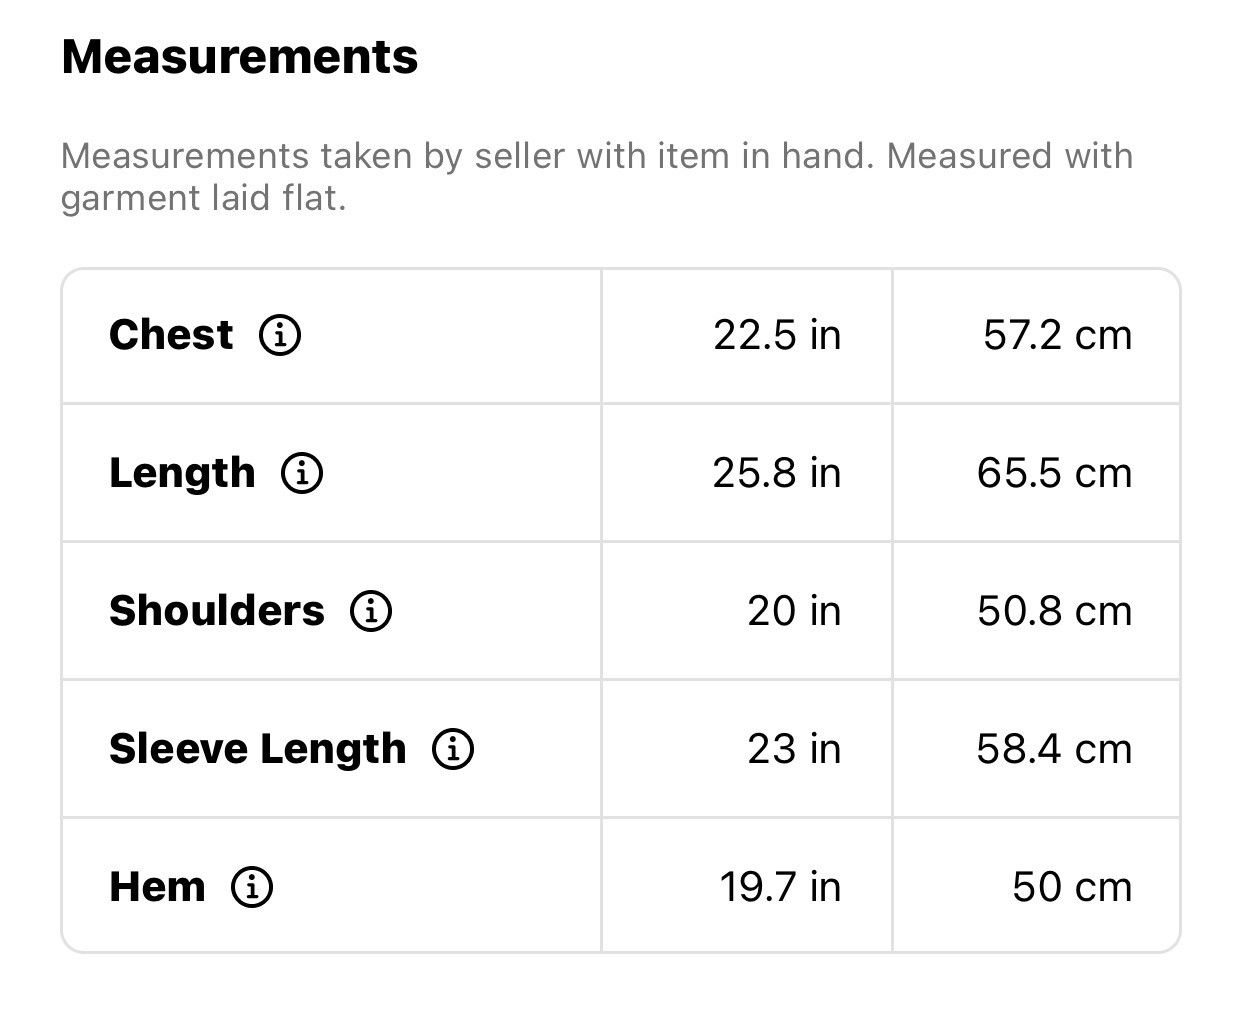Click the 23 in sleeve value
The height and width of the screenshot is (1022, 1242).
[x=794, y=749]
